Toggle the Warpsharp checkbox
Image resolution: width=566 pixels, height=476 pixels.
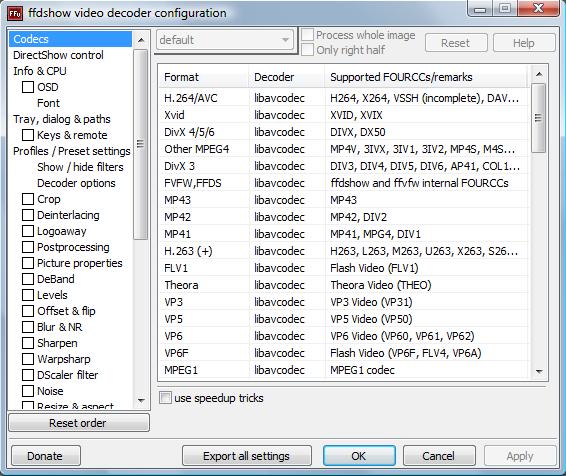[28, 359]
